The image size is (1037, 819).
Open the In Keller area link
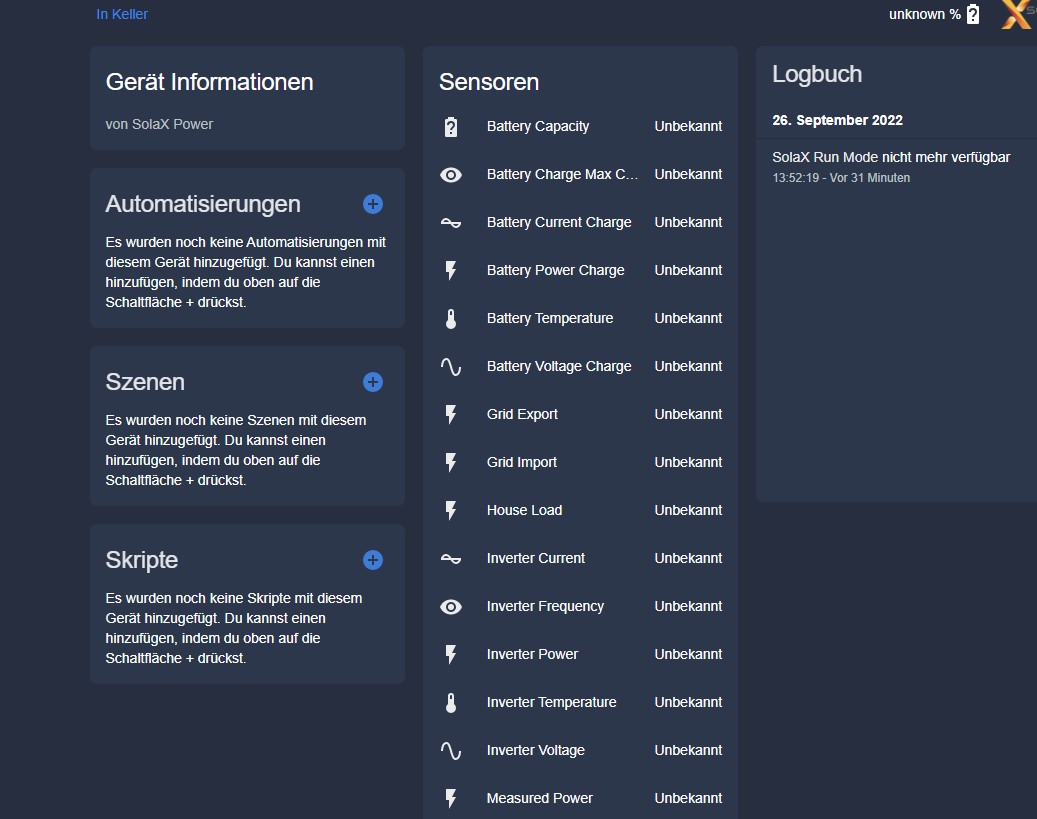(x=122, y=14)
